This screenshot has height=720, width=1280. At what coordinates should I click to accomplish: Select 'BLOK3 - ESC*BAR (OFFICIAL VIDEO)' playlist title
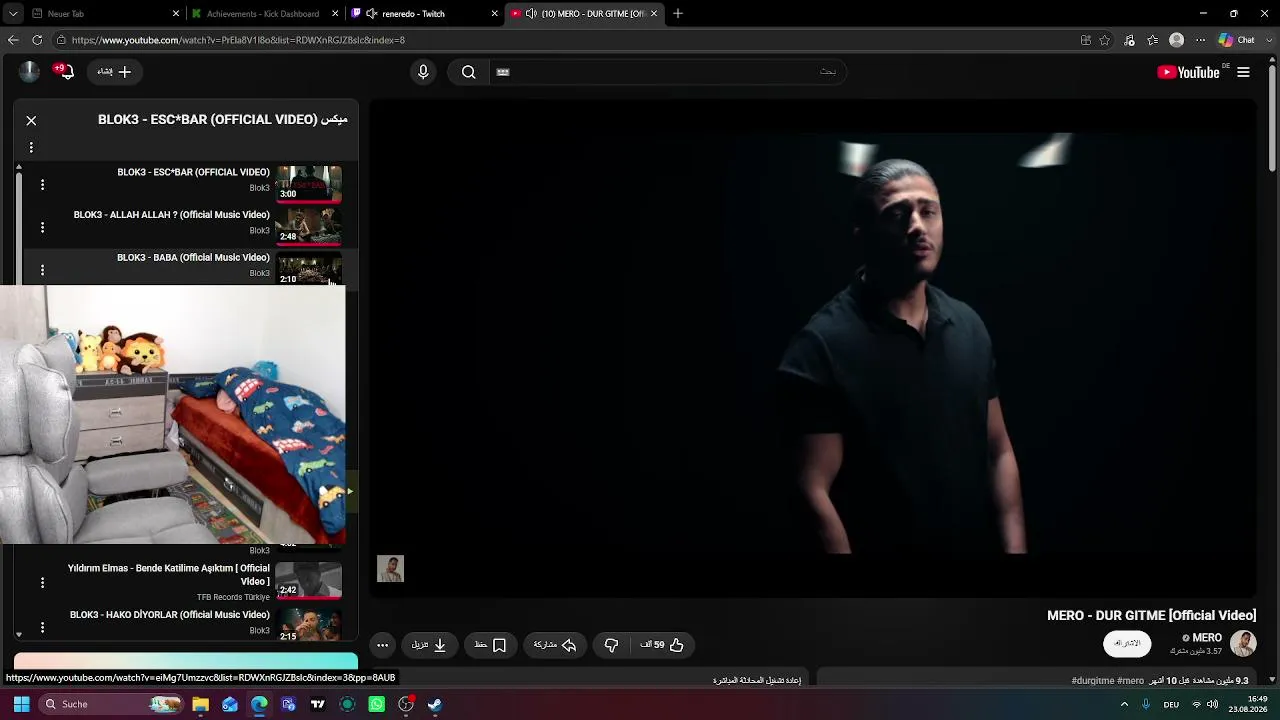click(x=193, y=172)
